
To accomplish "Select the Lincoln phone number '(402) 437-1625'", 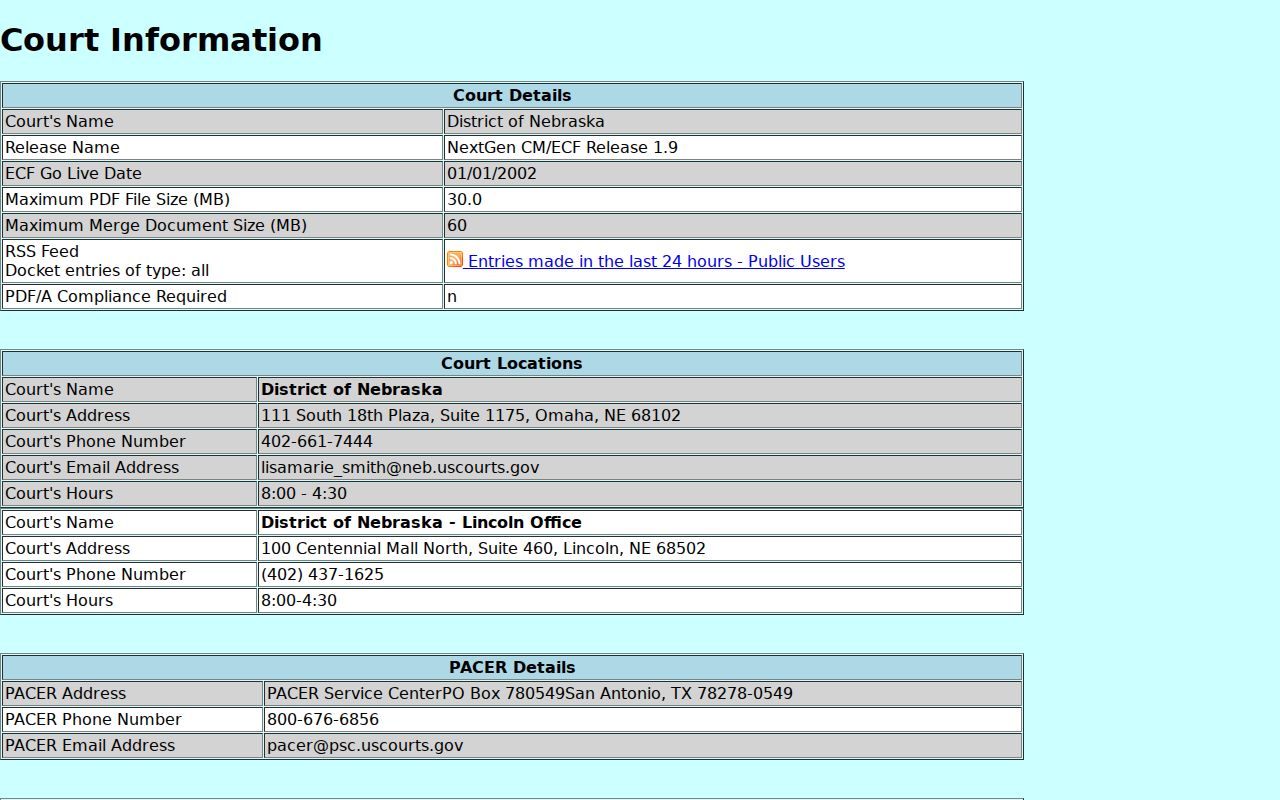I will [x=322, y=574].
